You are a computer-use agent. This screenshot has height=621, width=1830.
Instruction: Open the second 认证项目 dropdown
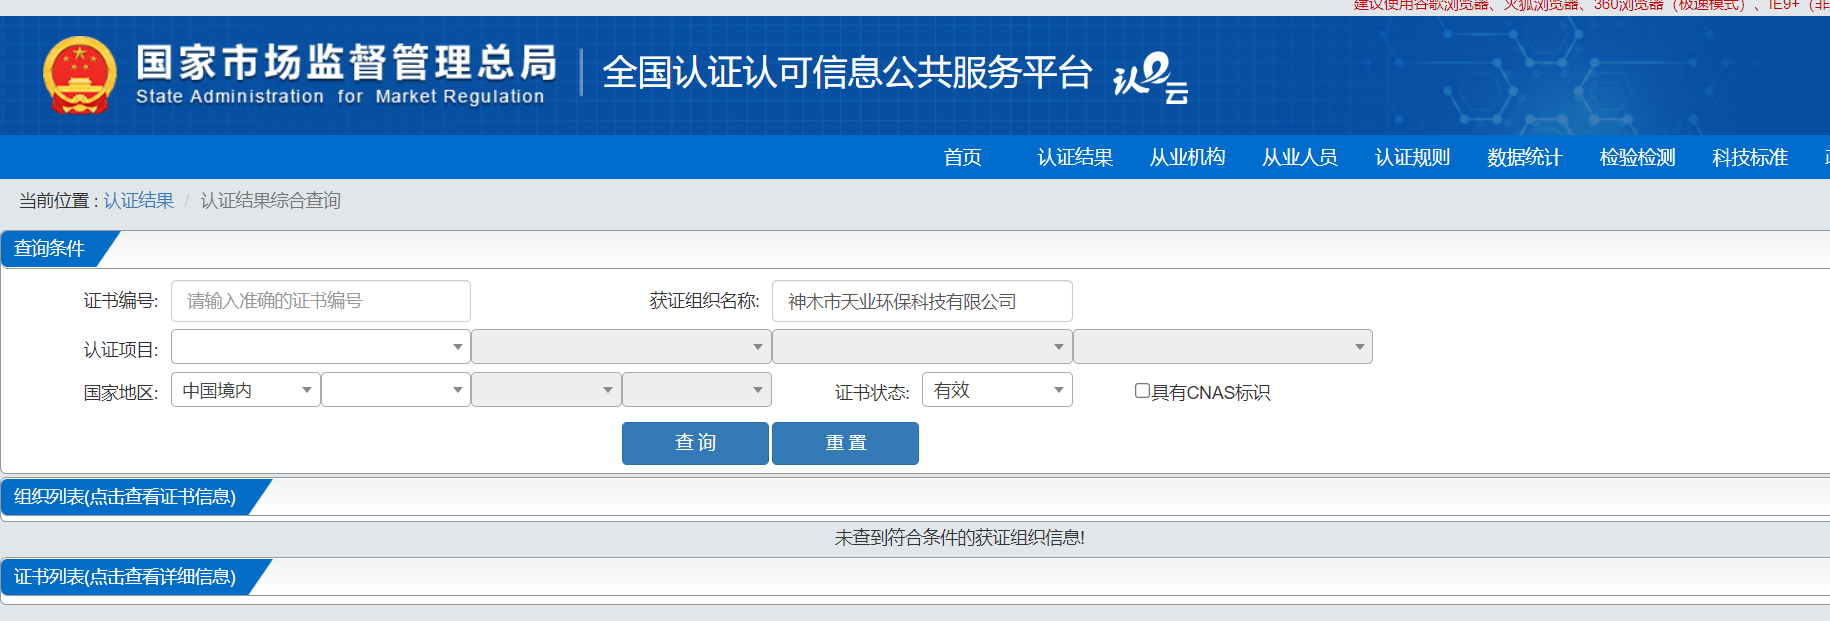click(621, 347)
